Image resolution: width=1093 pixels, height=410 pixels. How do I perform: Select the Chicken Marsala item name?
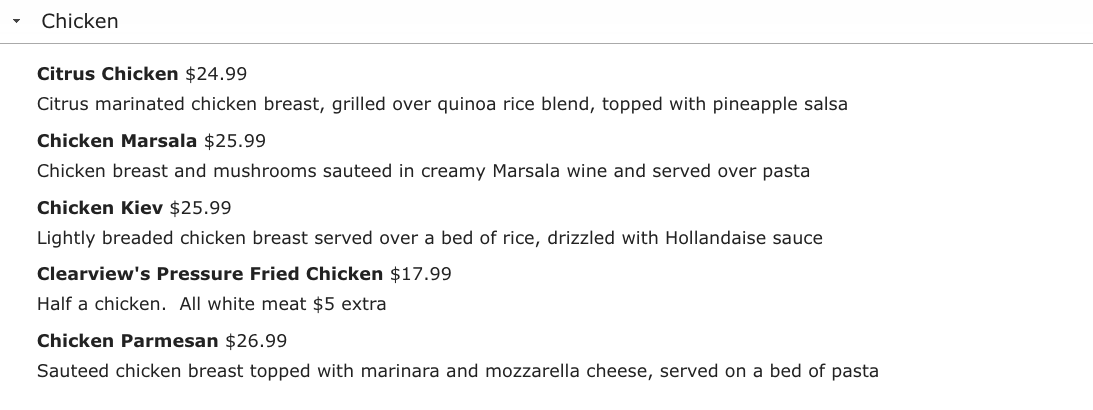116,141
